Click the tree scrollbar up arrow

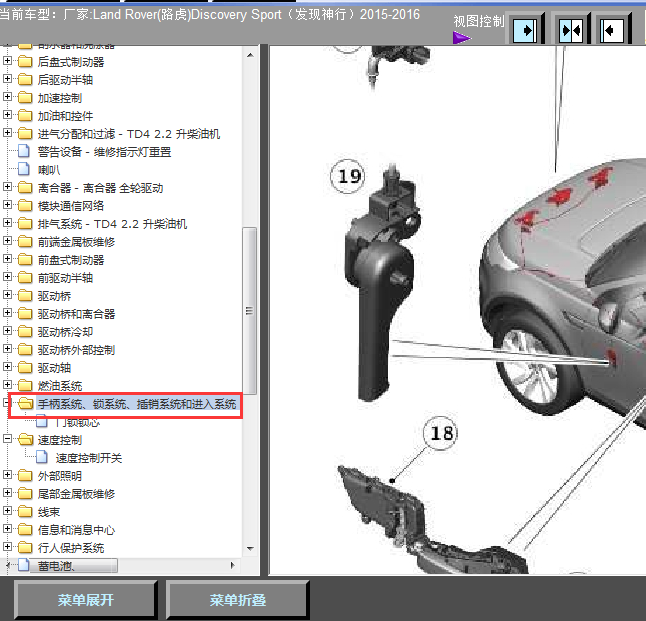tap(250, 55)
